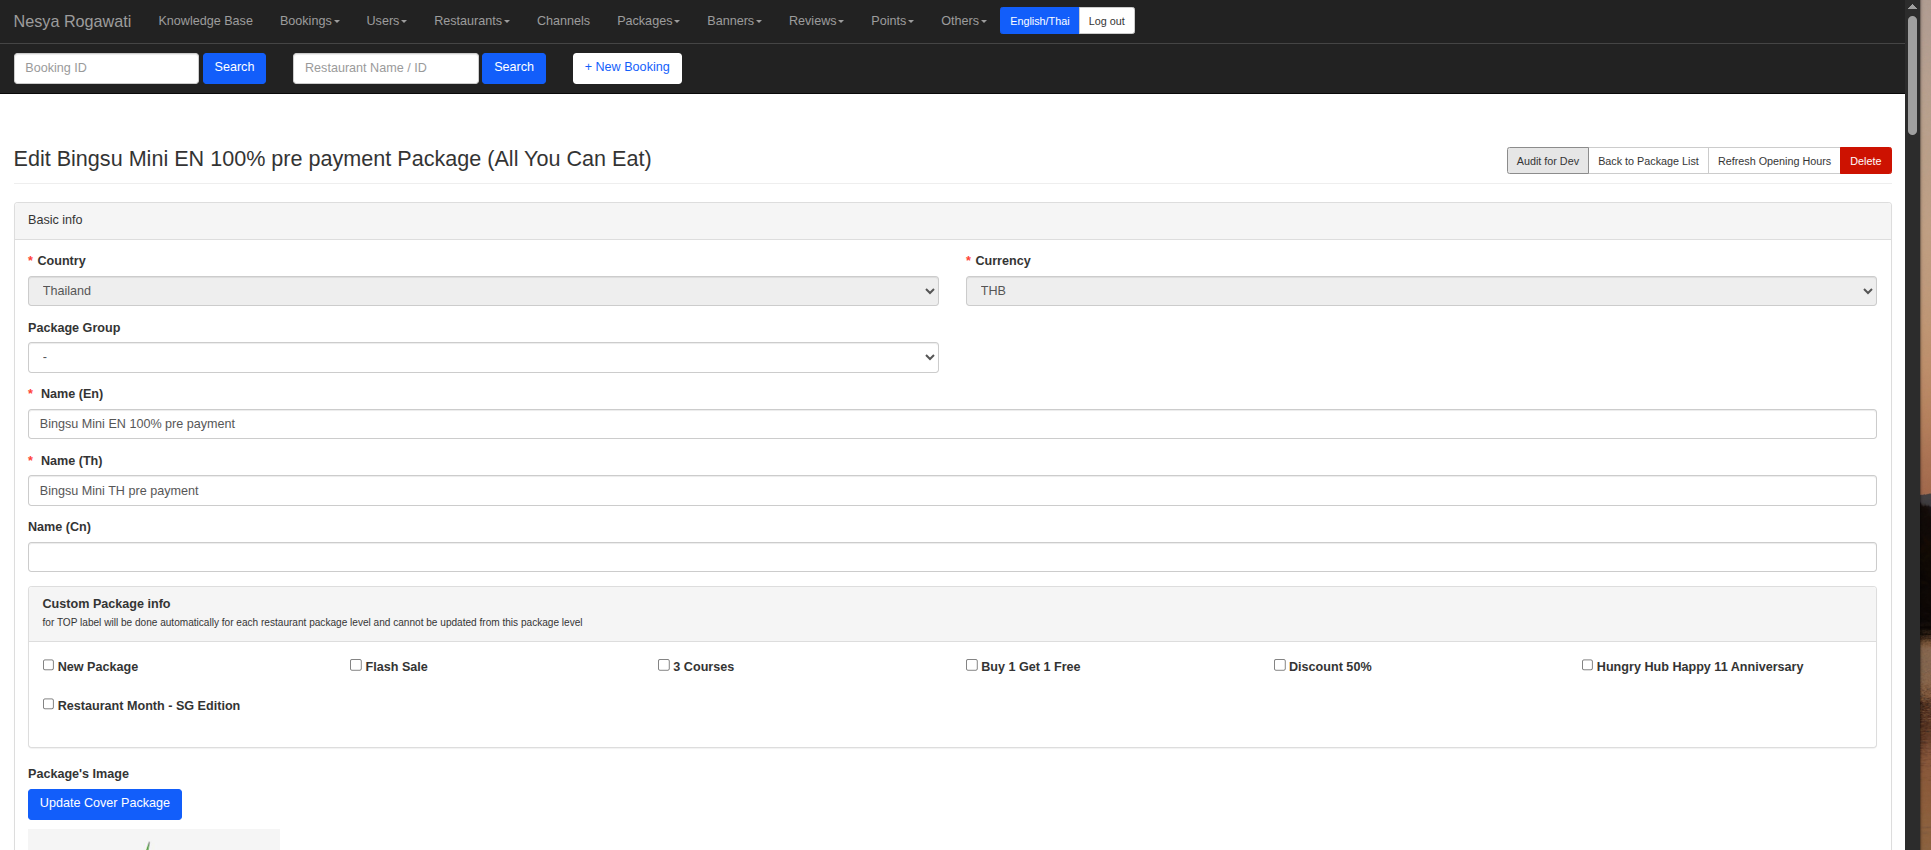Click the red Delete button
The width and height of the screenshot is (1931, 850).
coord(1865,161)
